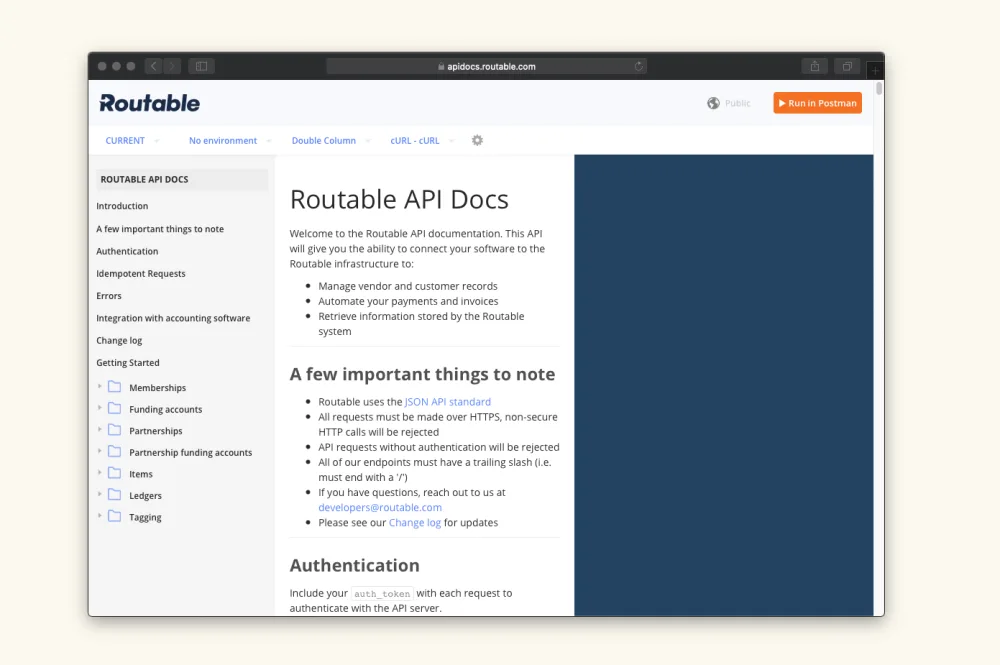Screen dimensions: 1000x665
Task: Open the JSON API standard link
Action: (448, 402)
